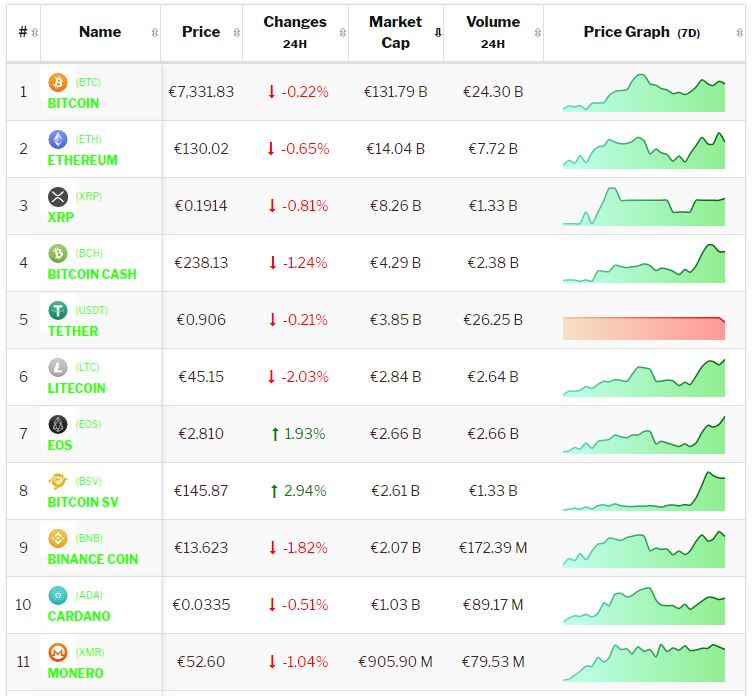Sort table by Market Cap column
Screen dimensions: 752x696
pos(396,32)
